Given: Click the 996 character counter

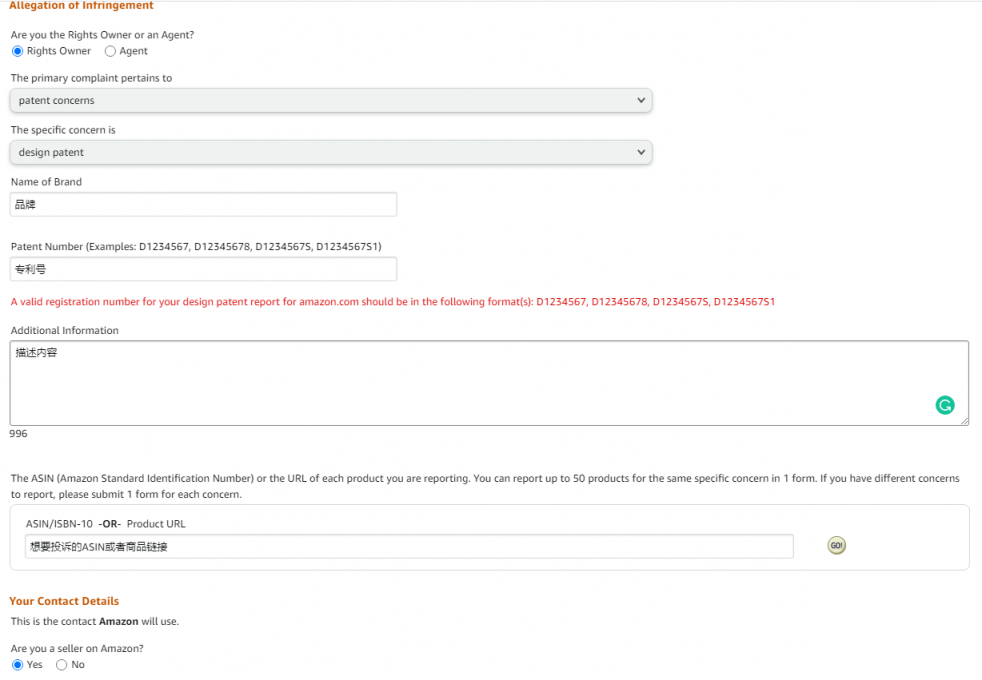Looking at the screenshot, I should (x=18, y=434).
